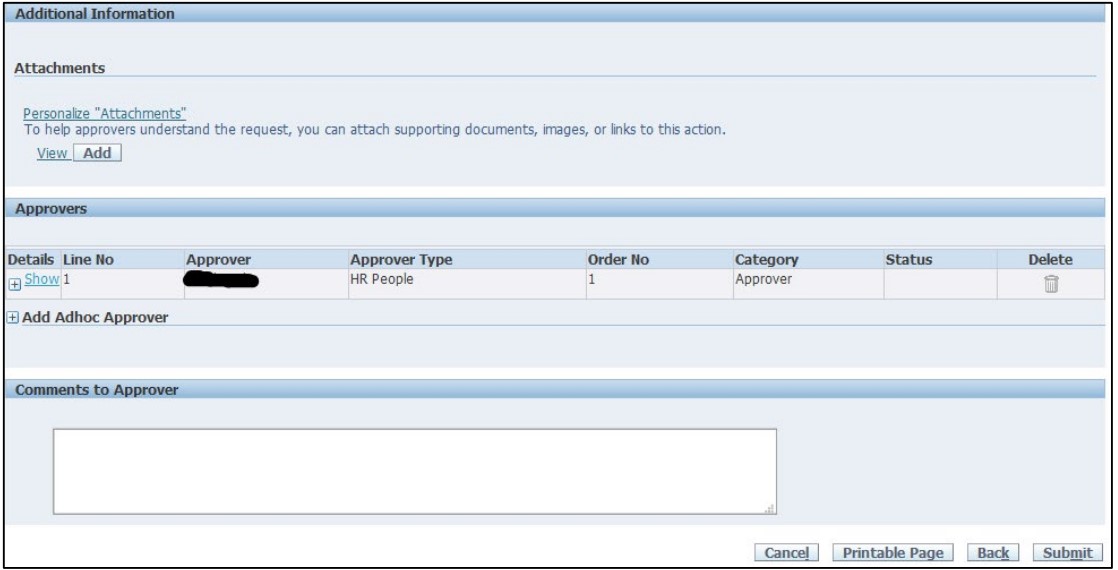Viewport: 1118px width, 570px height.
Task: Click the Cancel button
Action: (786, 553)
